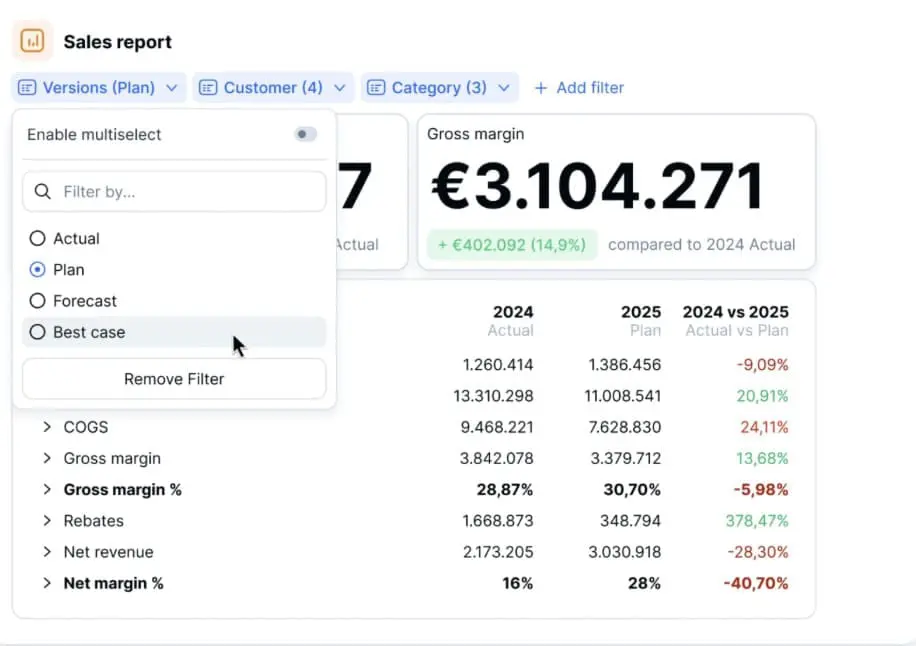Expand the COGS row
This screenshot has height=646, width=916.
tap(46, 427)
